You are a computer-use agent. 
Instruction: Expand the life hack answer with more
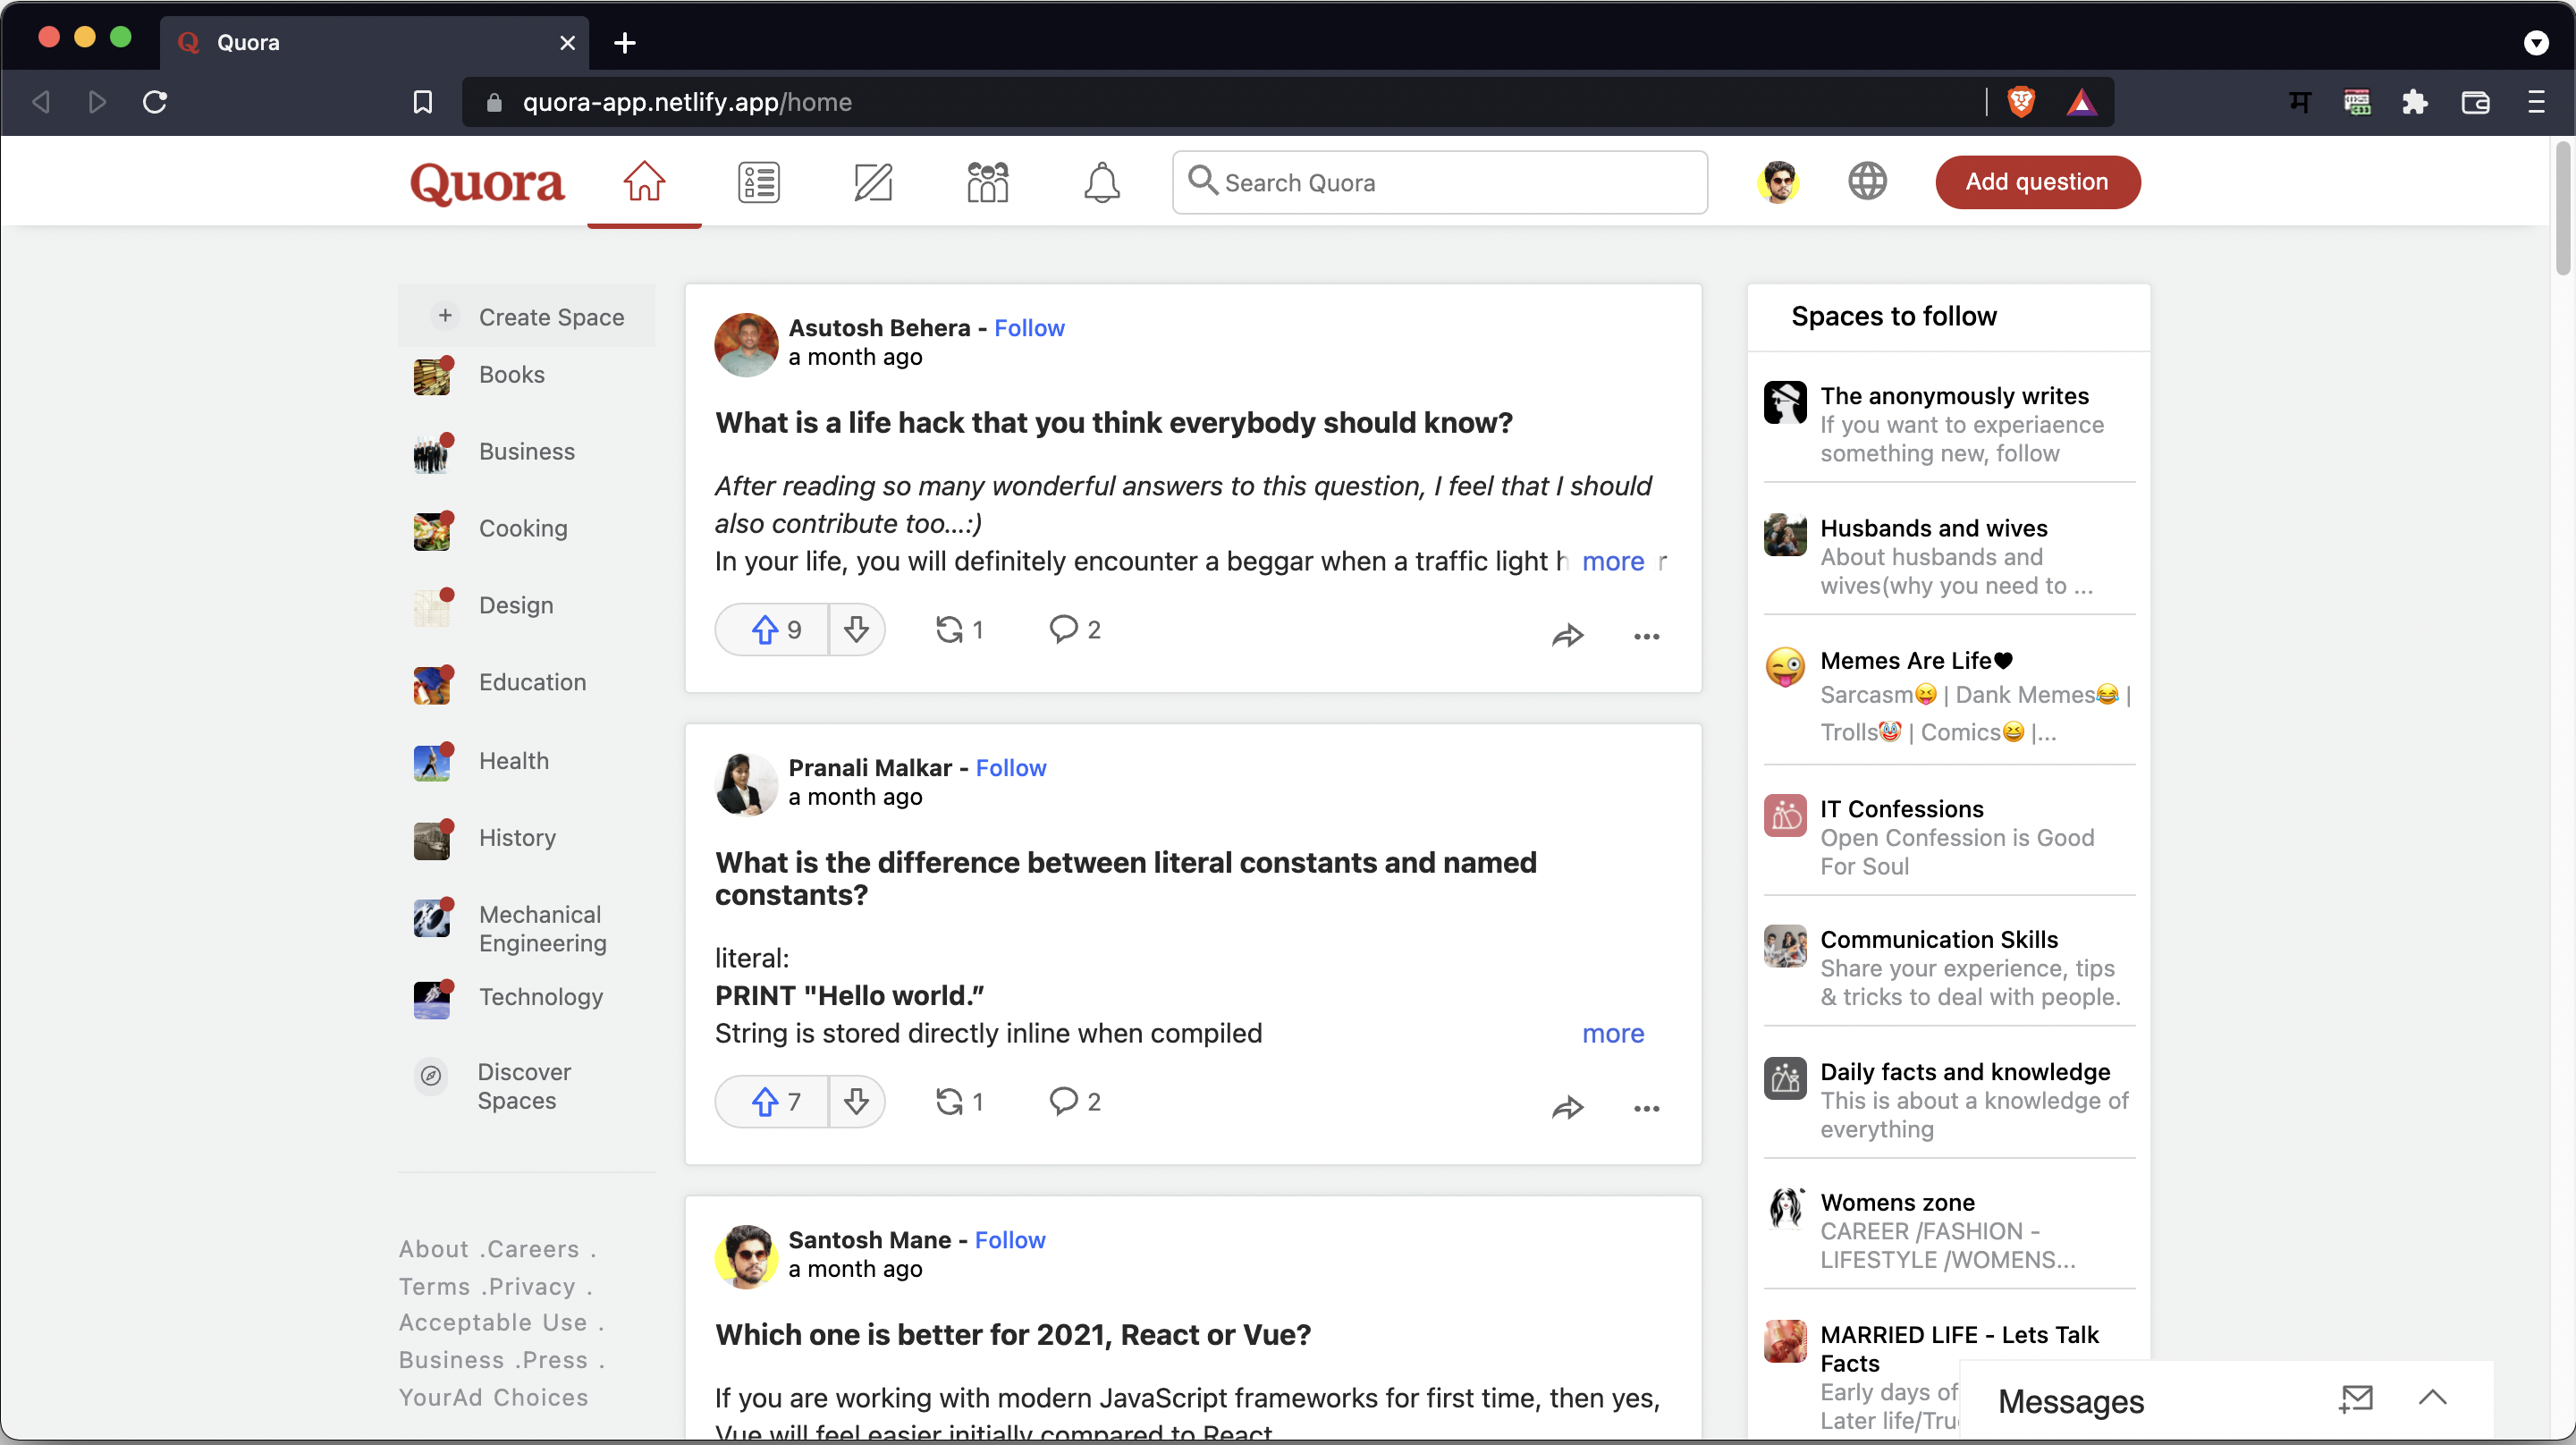[1612, 561]
